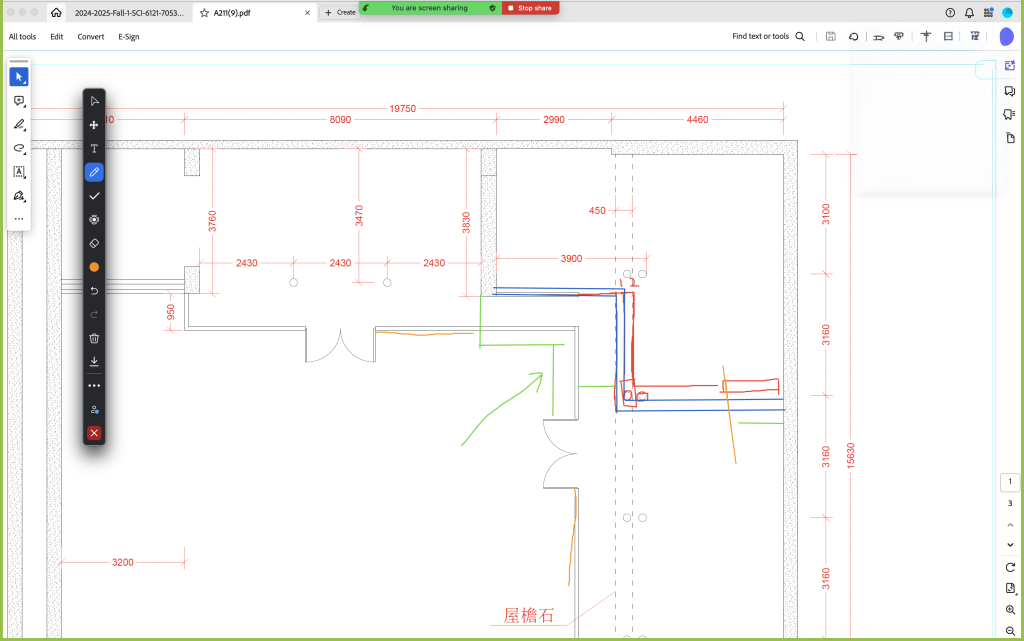Open the notifications bell
The height and width of the screenshot is (641, 1024).
[x=969, y=12]
